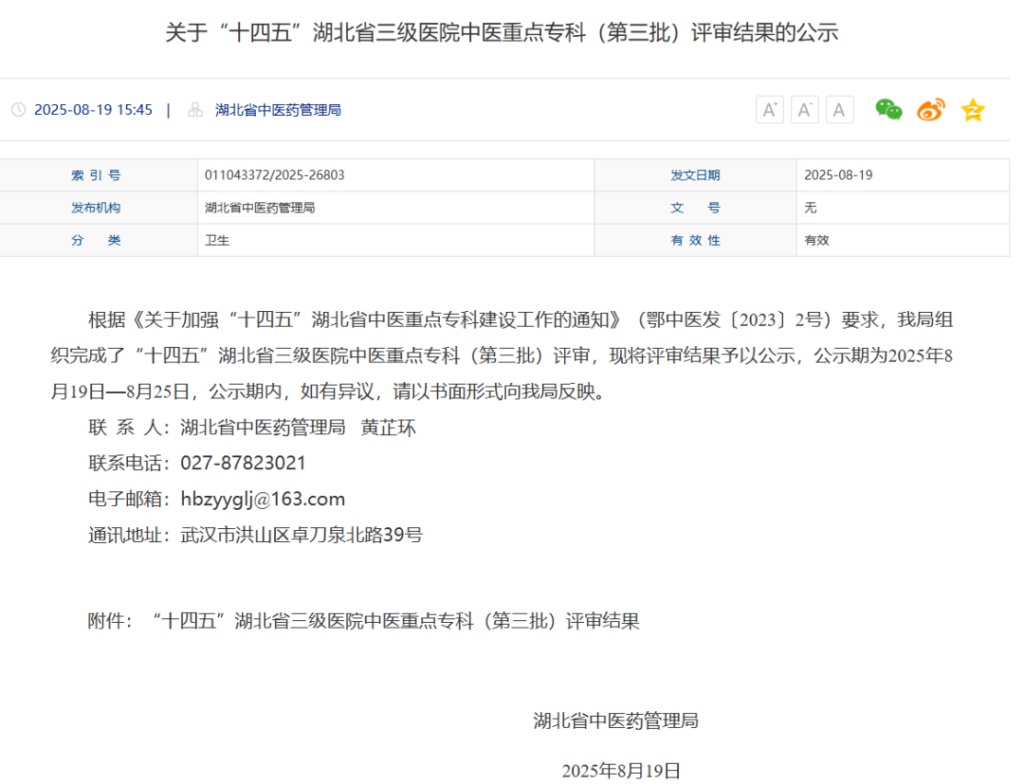Share the notice via Weibo icon
This screenshot has height=784, width=1024.
click(x=930, y=110)
